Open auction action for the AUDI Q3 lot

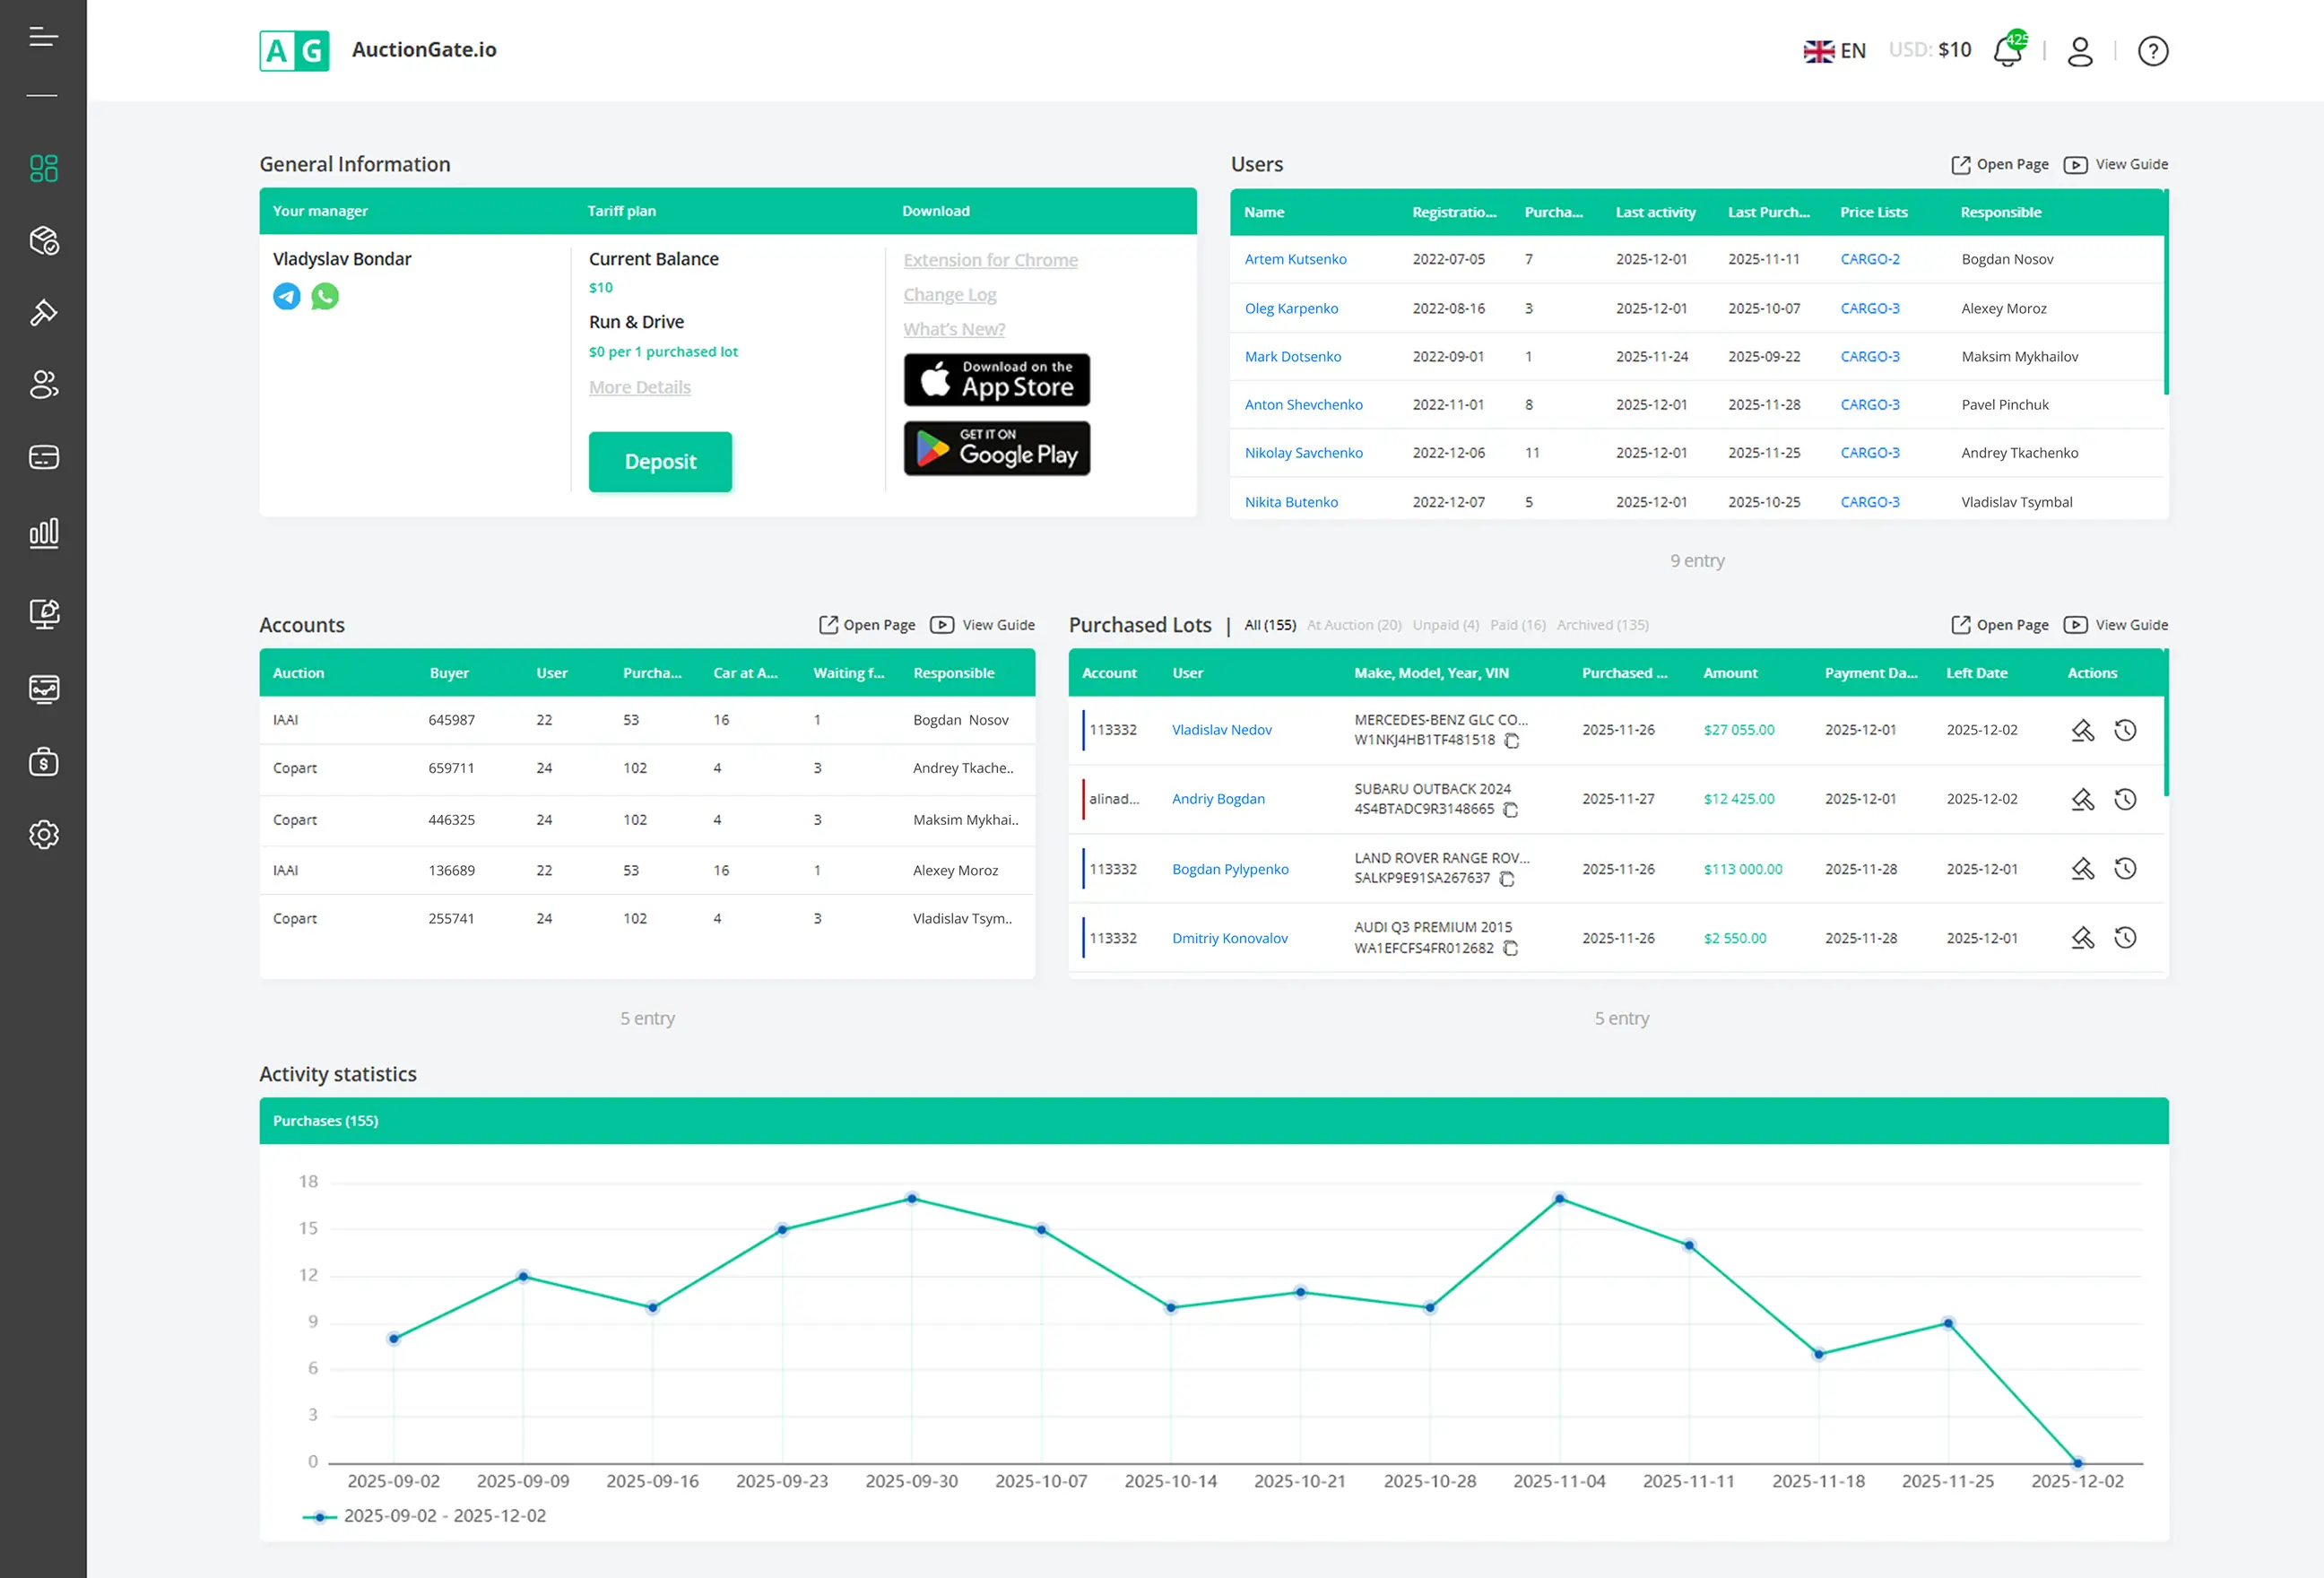pos(2083,938)
